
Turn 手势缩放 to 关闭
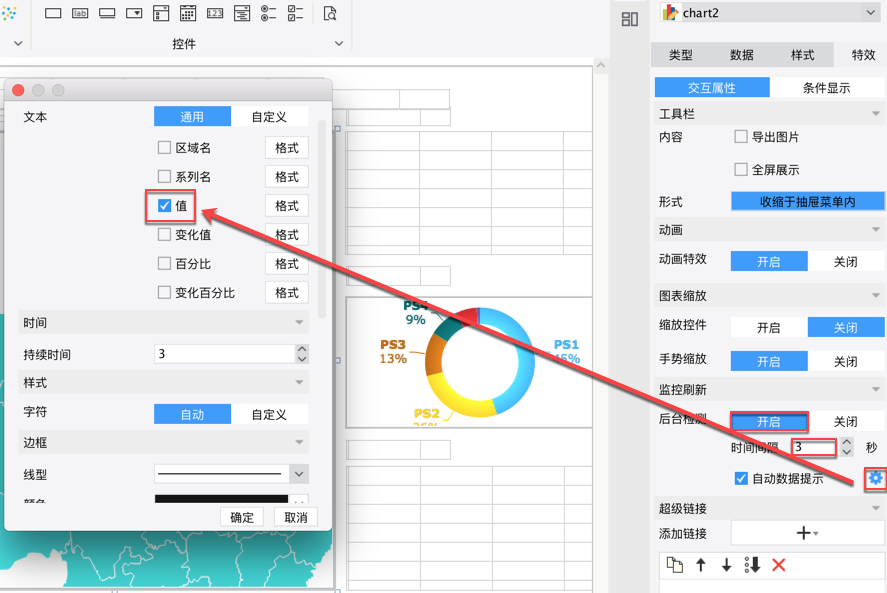pyautogui.click(x=846, y=361)
